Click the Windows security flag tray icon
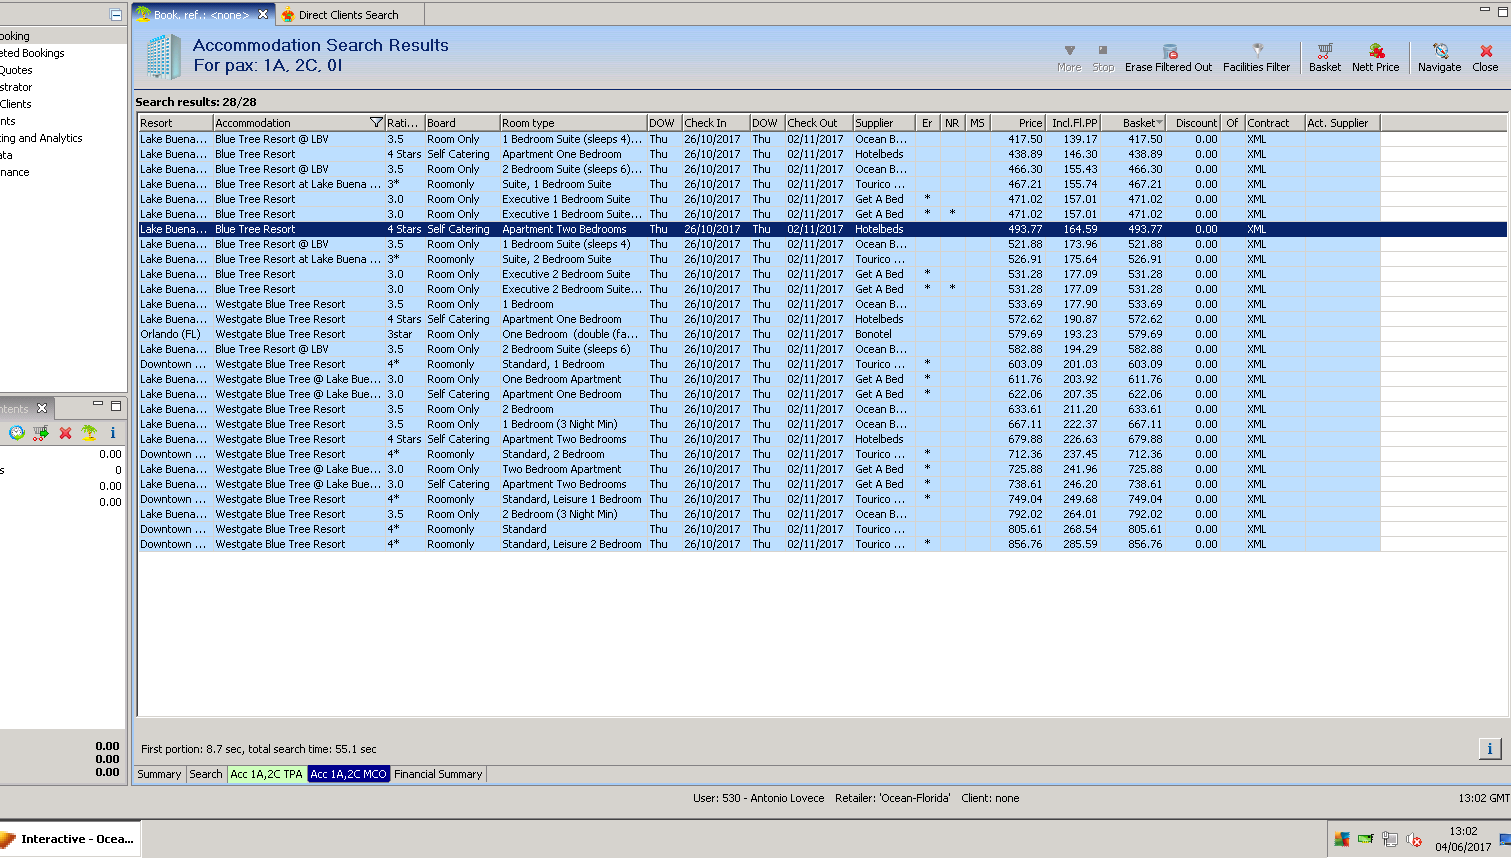 pos(1342,839)
